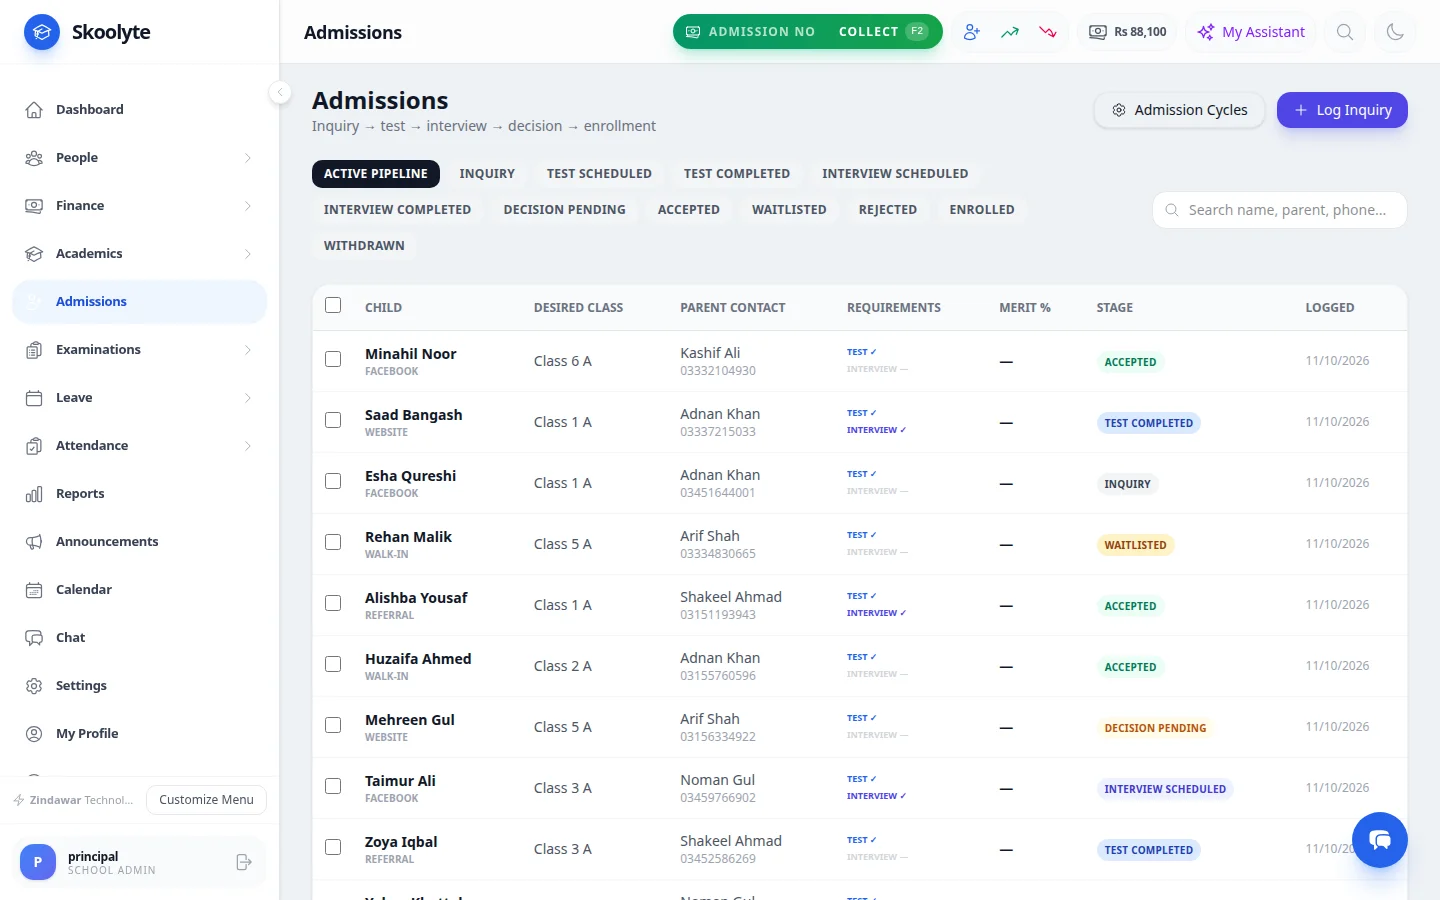Image resolution: width=1440 pixels, height=900 pixels.
Task: Collapse the sidebar with the arrow handle
Action: click(280, 92)
